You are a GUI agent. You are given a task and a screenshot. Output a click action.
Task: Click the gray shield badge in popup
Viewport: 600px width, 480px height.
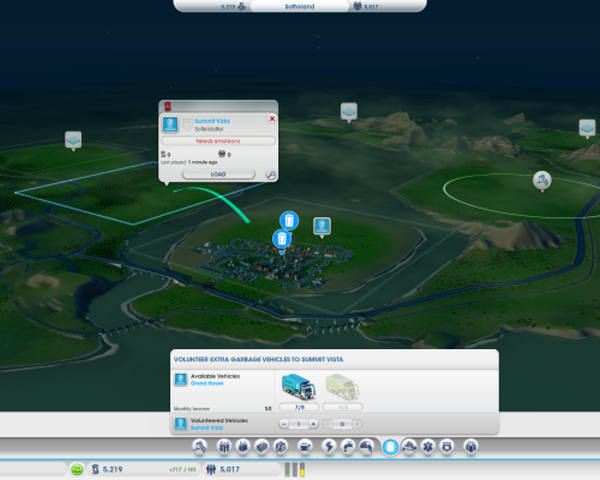187,125
